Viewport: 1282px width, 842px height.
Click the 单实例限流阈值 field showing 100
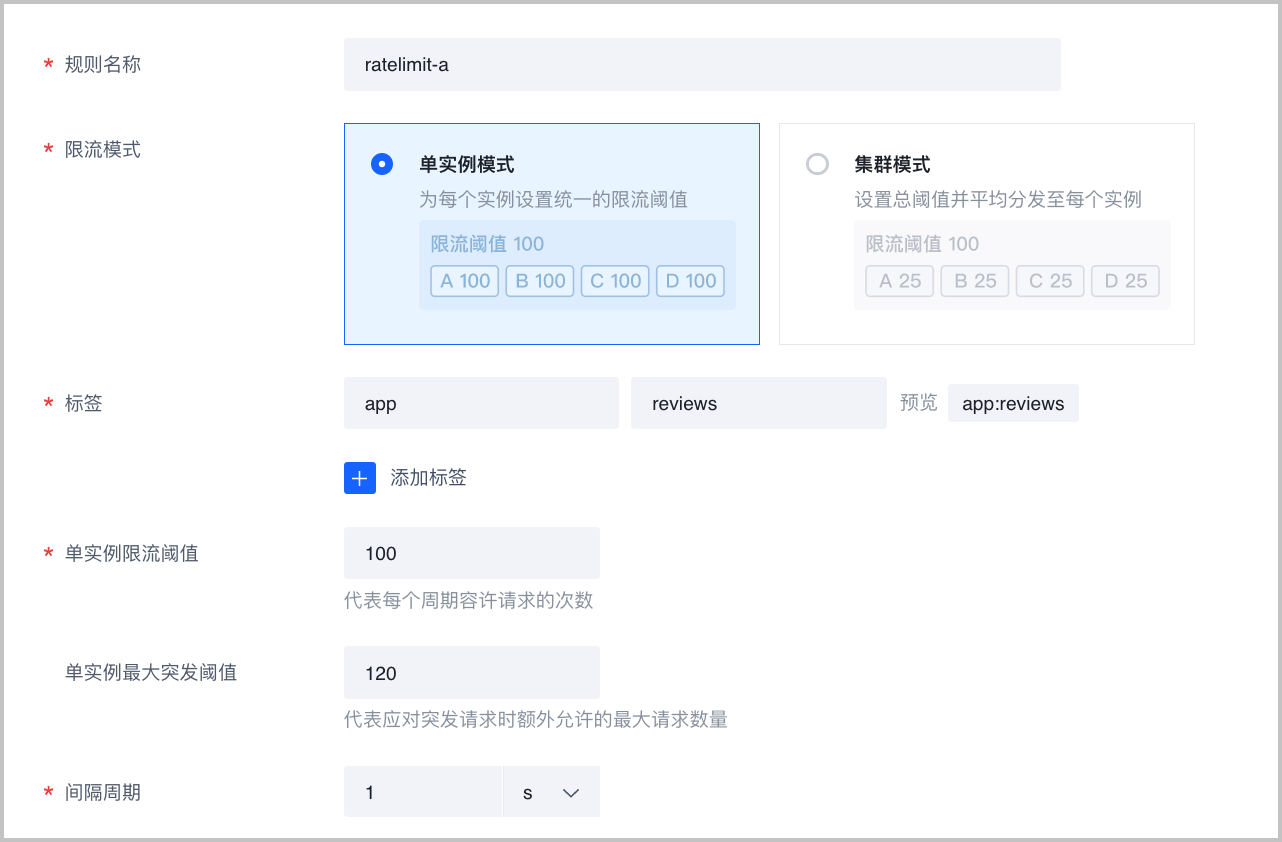click(x=471, y=554)
